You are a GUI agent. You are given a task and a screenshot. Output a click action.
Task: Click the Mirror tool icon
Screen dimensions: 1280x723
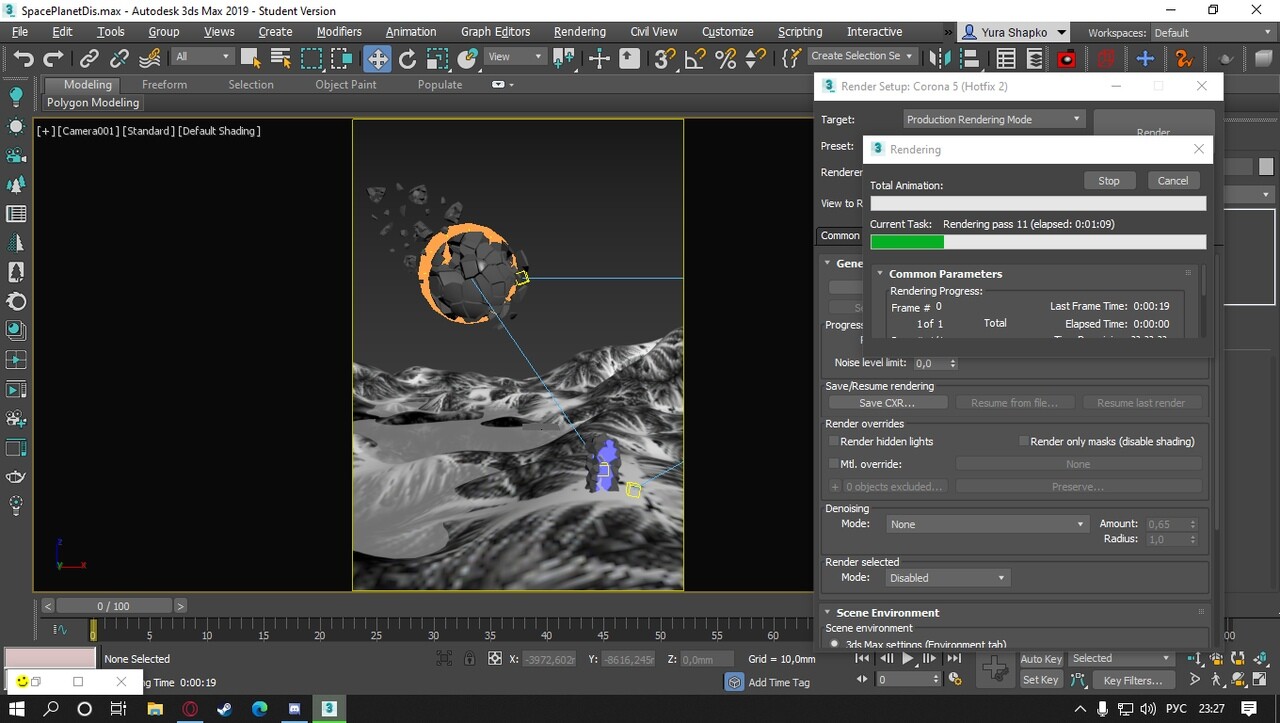[939, 58]
